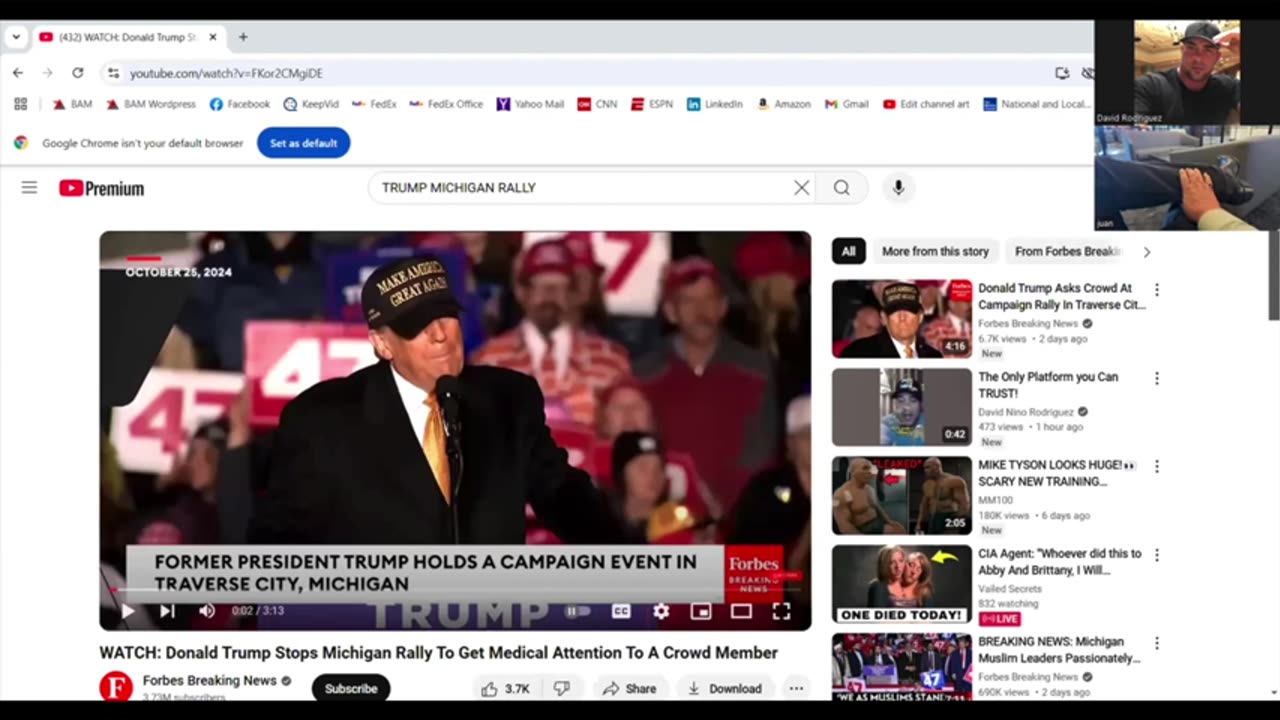Go to YouTube Premium home logo
This screenshot has width=1280, height=720.
click(x=101, y=188)
